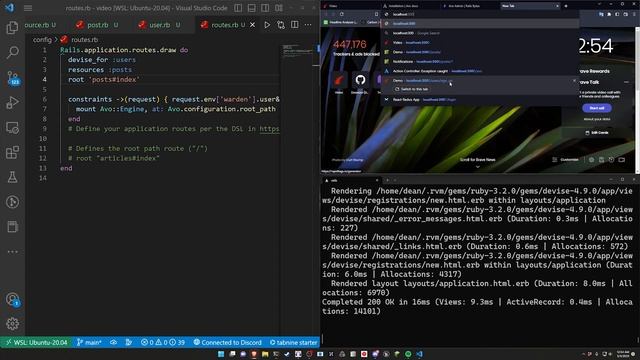Click the root 'posts#index' code line

point(104,80)
